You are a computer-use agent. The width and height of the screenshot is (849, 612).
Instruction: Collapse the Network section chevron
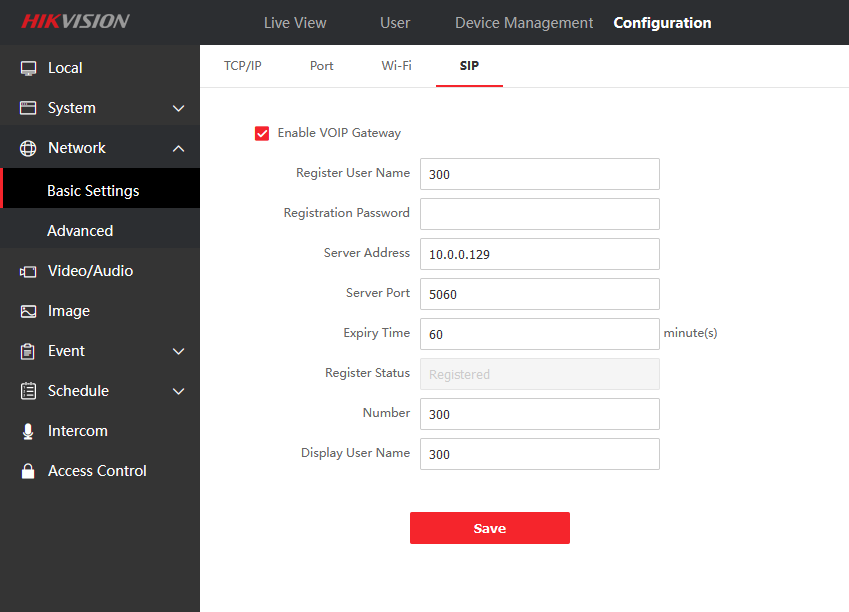pyautogui.click(x=179, y=148)
